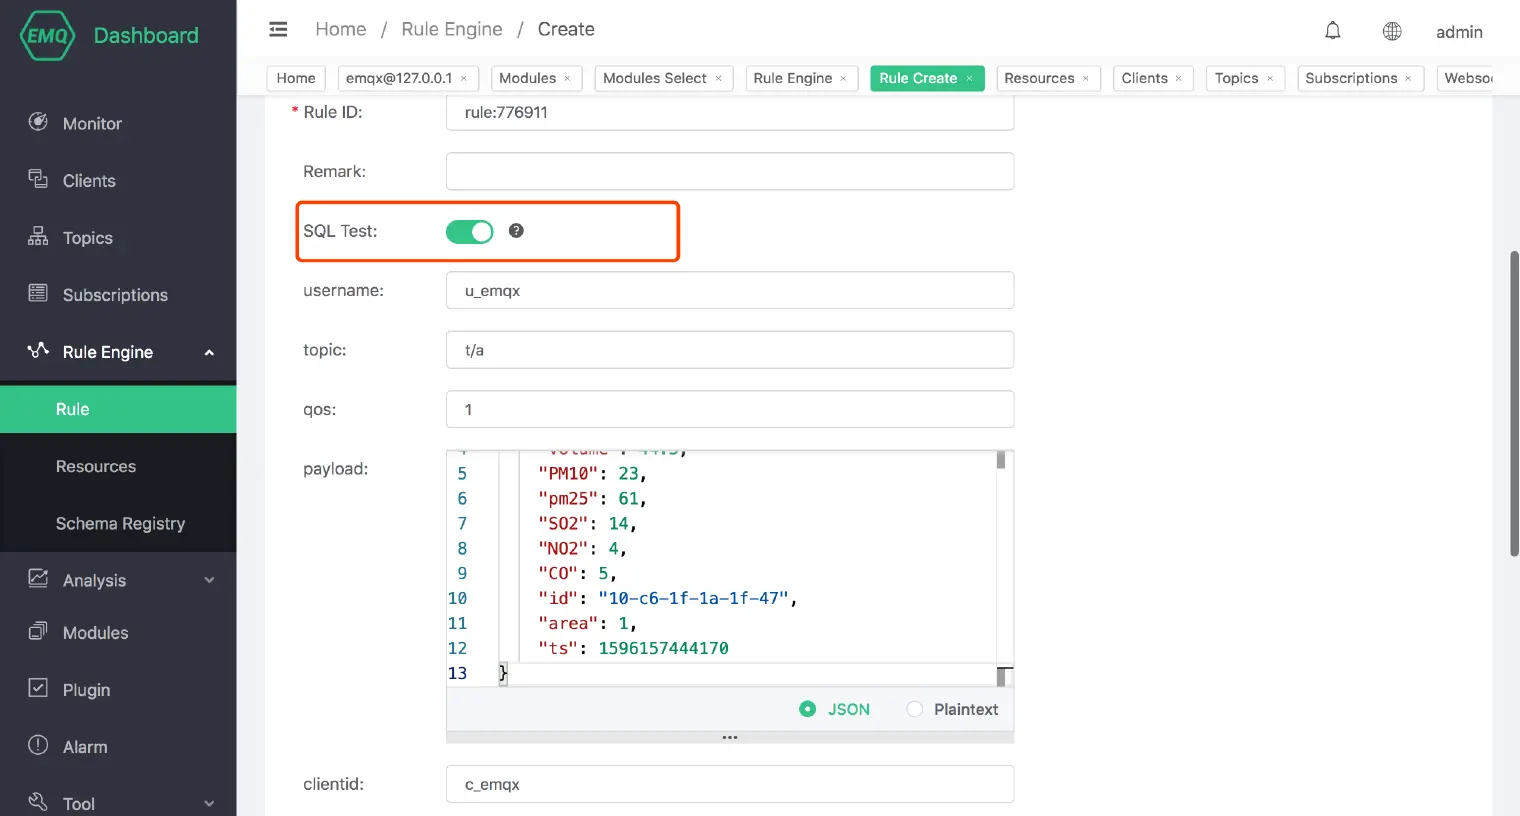Click the "ts": 1596157444170 payload line
The height and width of the screenshot is (816, 1520).
coord(633,648)
